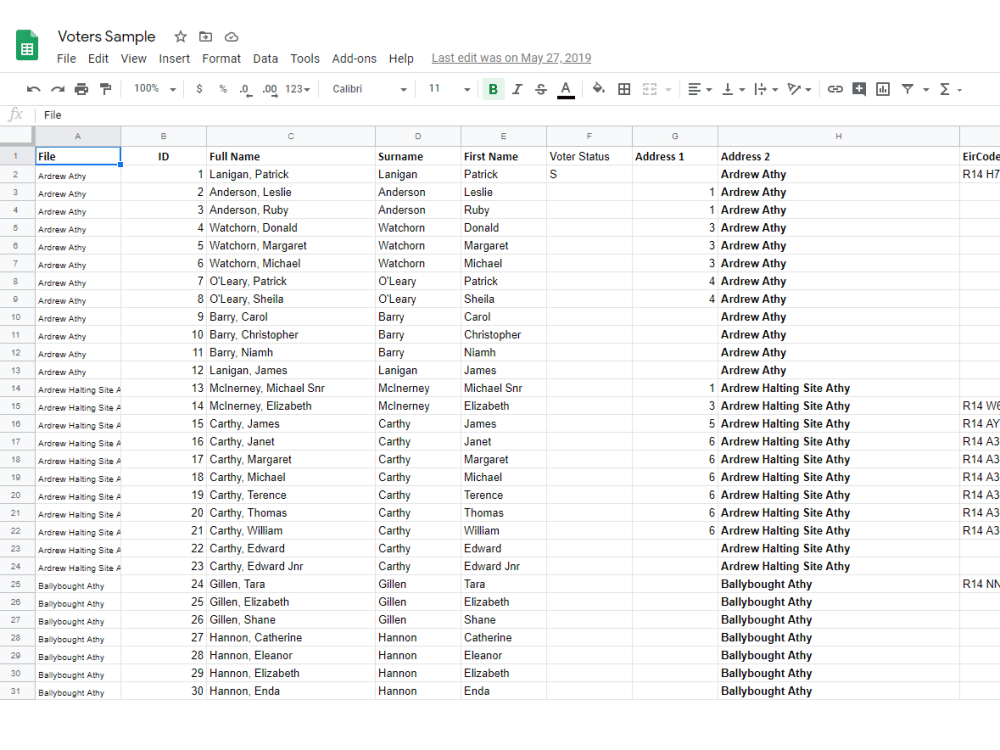Select cell 'Carthy, Edward Jnr'
This screenshot has width=1000, height=750.
coord(291,566)
